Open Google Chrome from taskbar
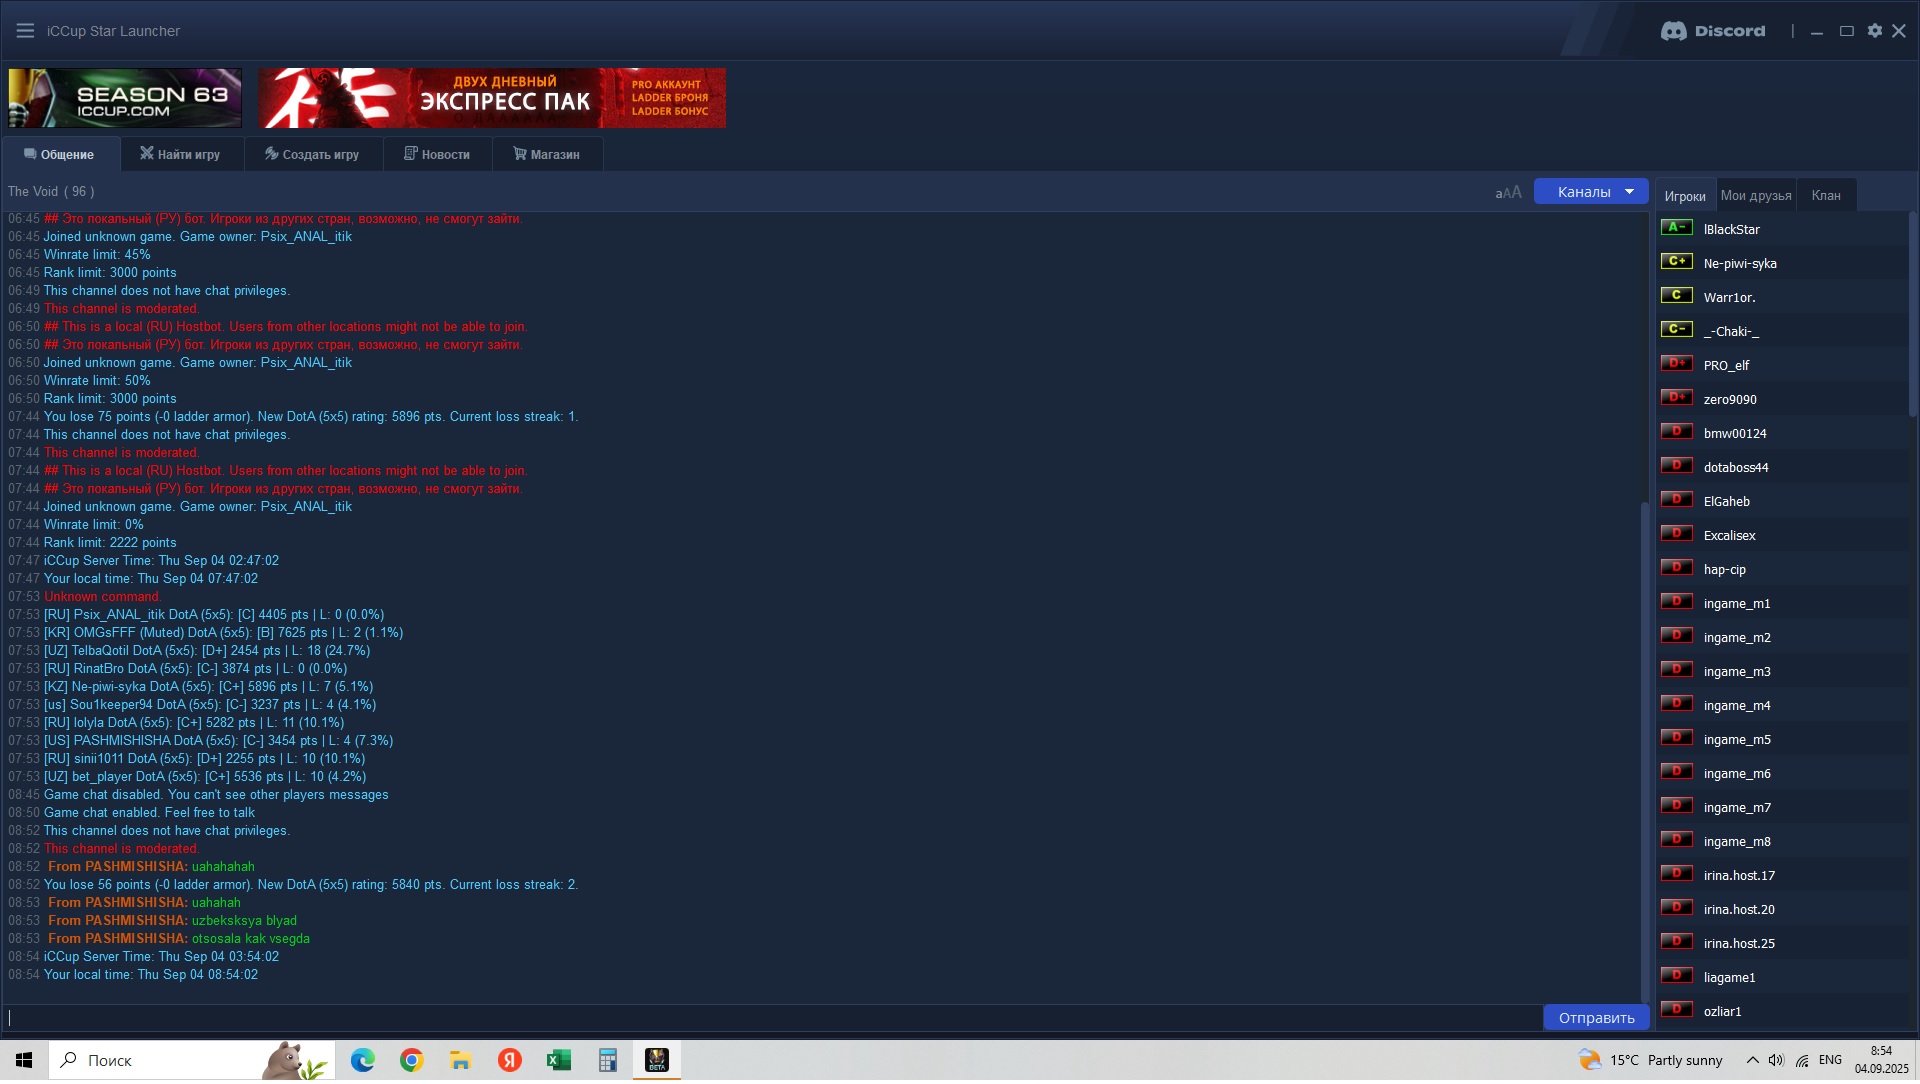 [x=411, y=1060]
